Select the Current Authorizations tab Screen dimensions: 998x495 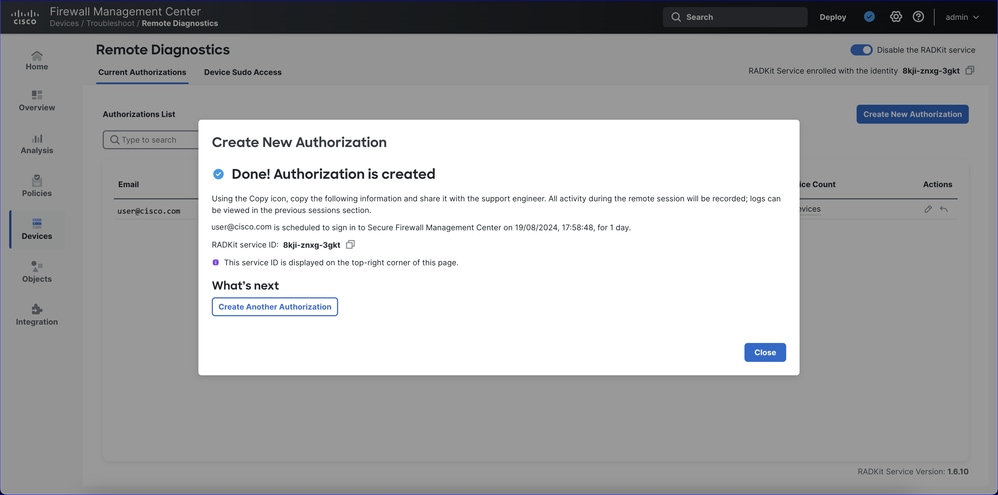pos(142,72)
